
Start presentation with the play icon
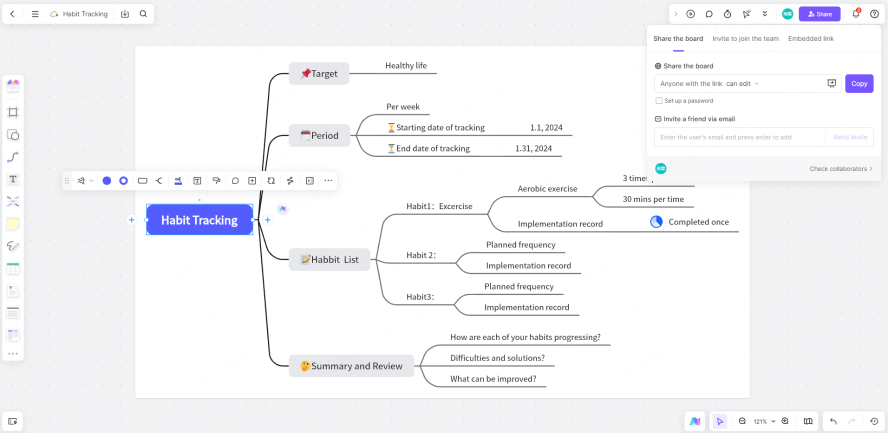pyautogui.click(x=690, y=14)
